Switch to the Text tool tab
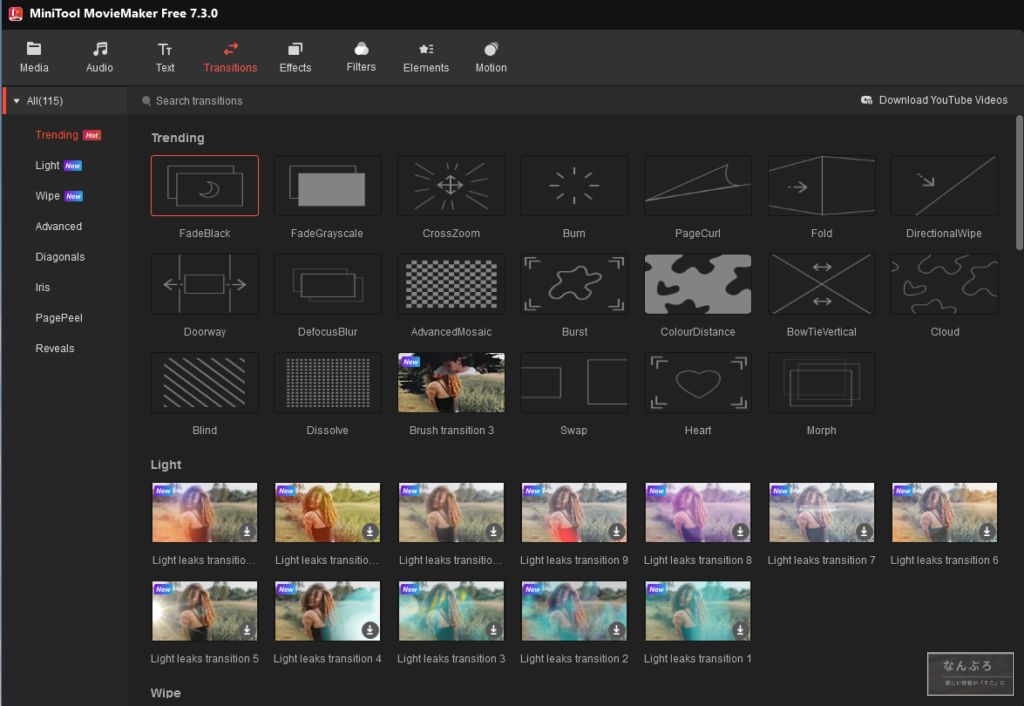1024x706 pixels. 165,57
